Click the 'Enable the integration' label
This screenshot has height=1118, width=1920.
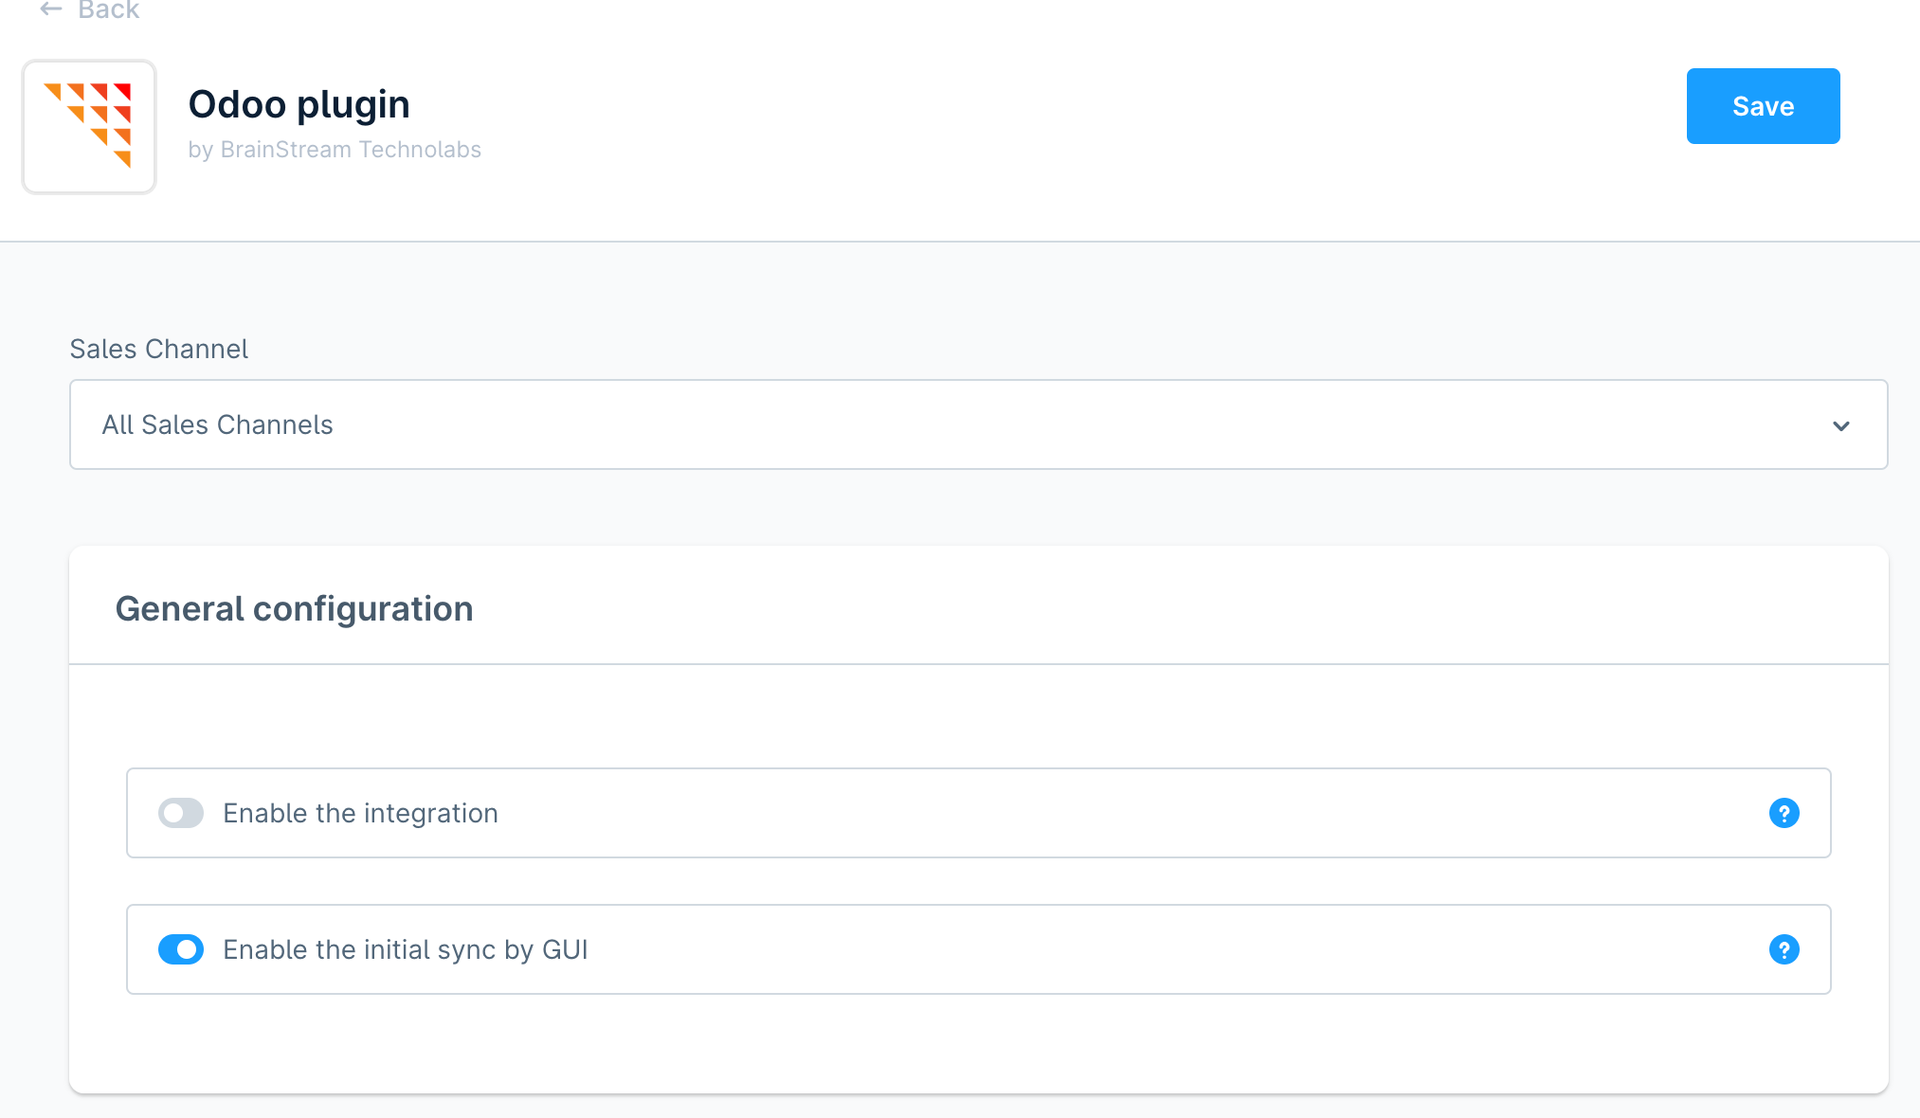[360, 813]
